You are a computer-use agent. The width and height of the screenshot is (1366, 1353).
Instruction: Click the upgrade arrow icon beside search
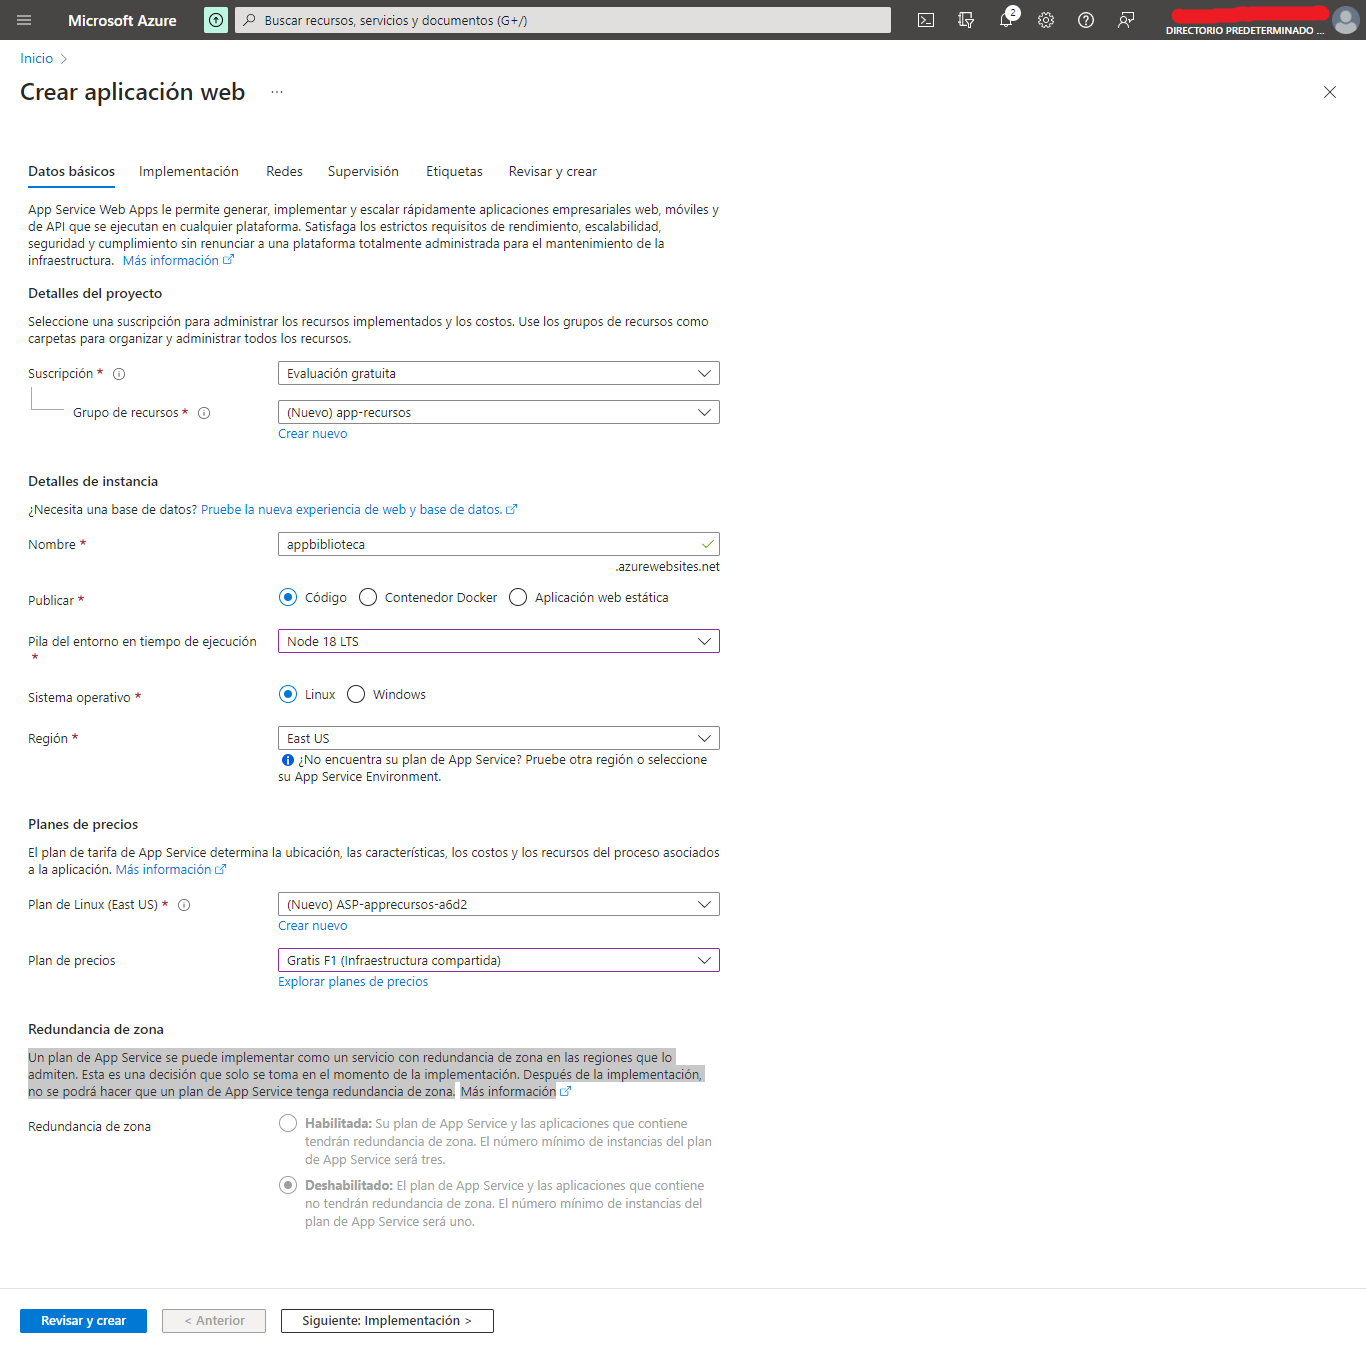click(x=216, y=20)
